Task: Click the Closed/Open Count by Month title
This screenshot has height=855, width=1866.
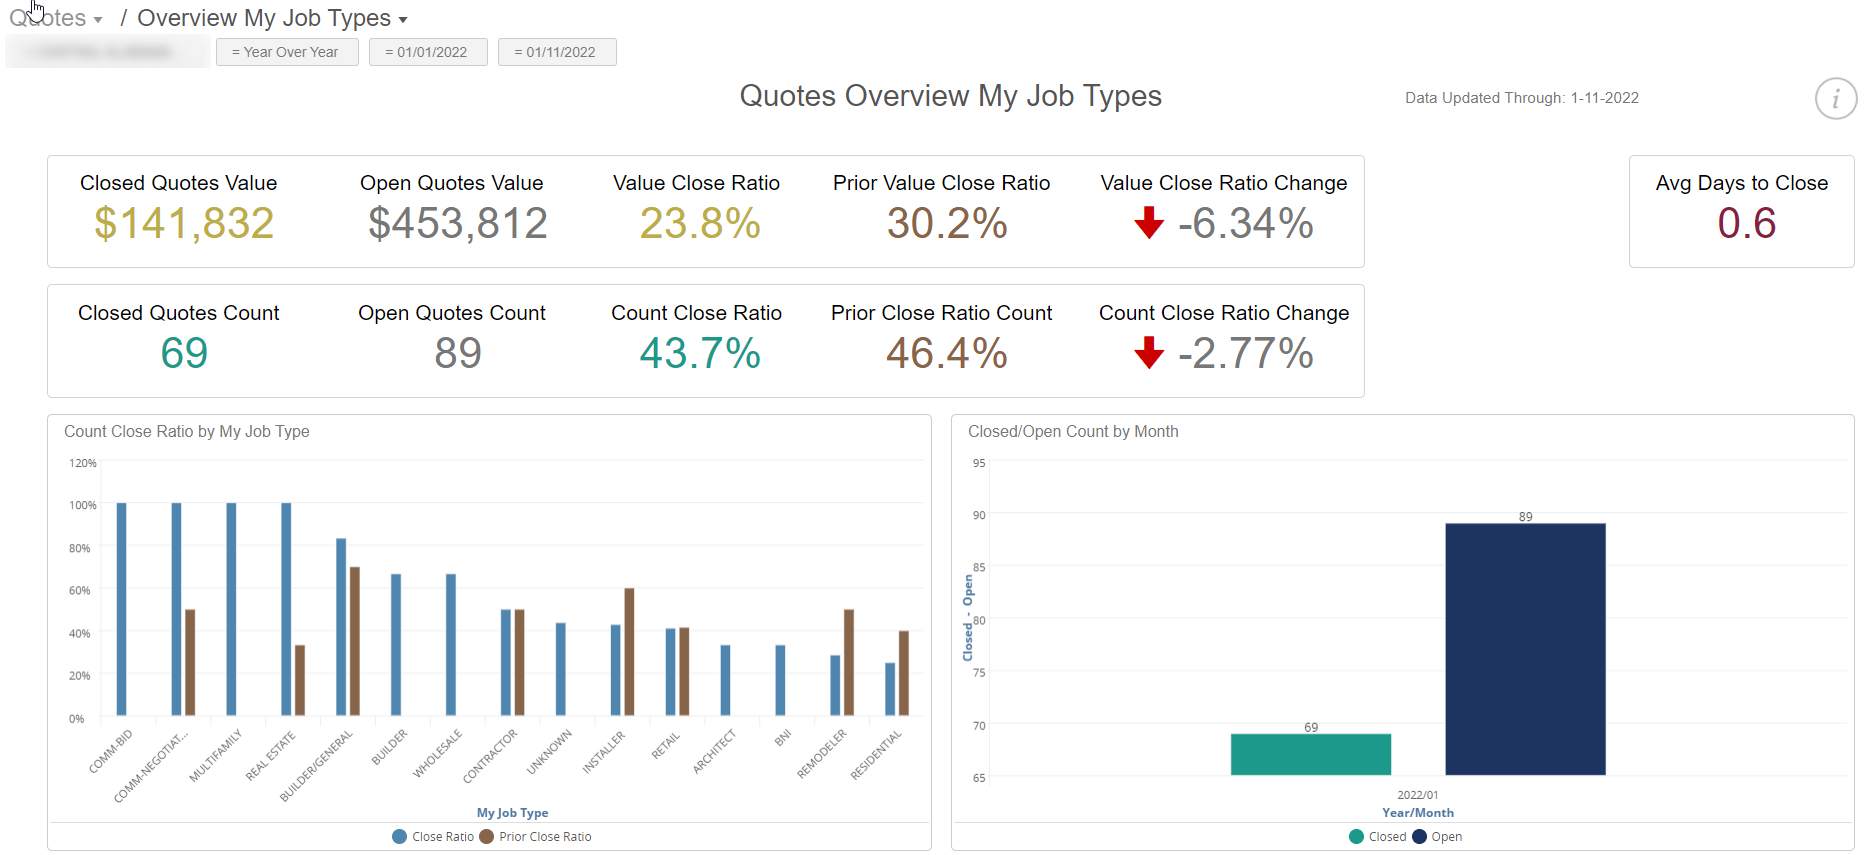Action: [x=1073, y=432]
